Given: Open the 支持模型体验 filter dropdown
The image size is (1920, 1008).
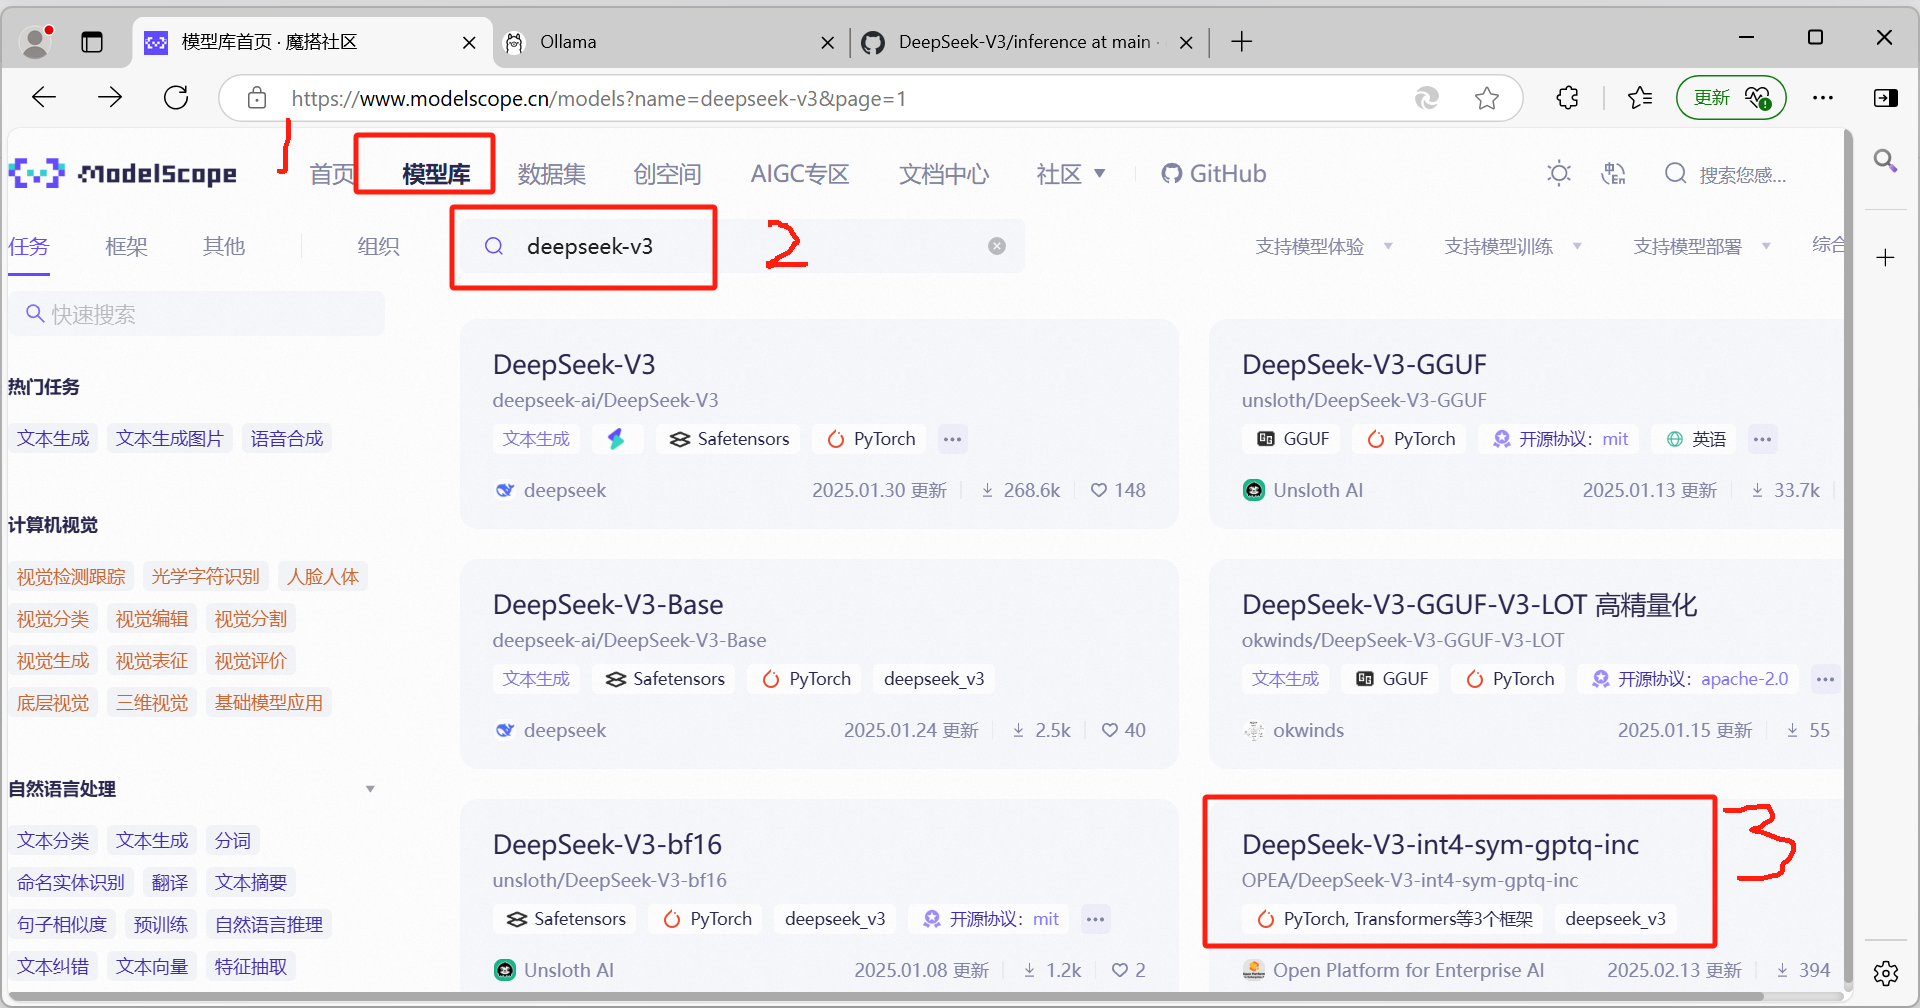Looking at the screenshot, I should pyautogui.click(x=1324, y=246).
